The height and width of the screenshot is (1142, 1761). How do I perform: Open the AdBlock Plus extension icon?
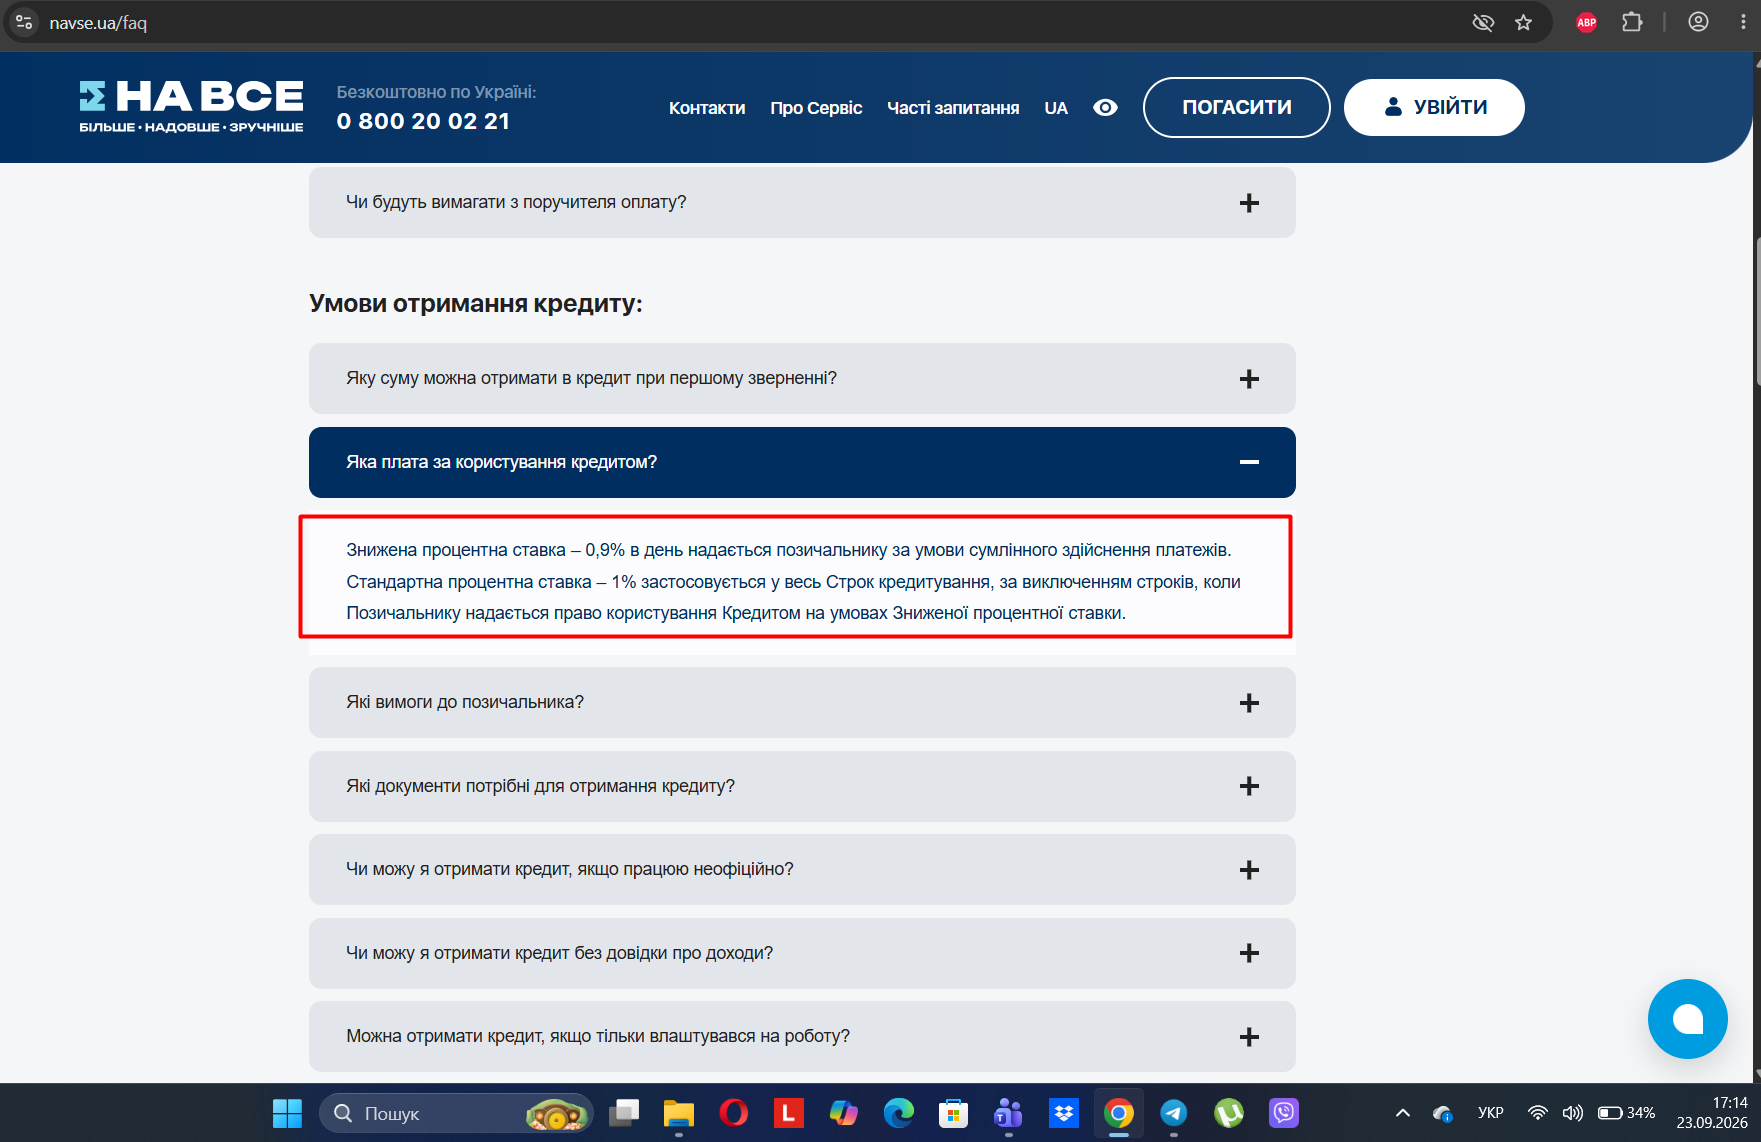point(1586,22)
